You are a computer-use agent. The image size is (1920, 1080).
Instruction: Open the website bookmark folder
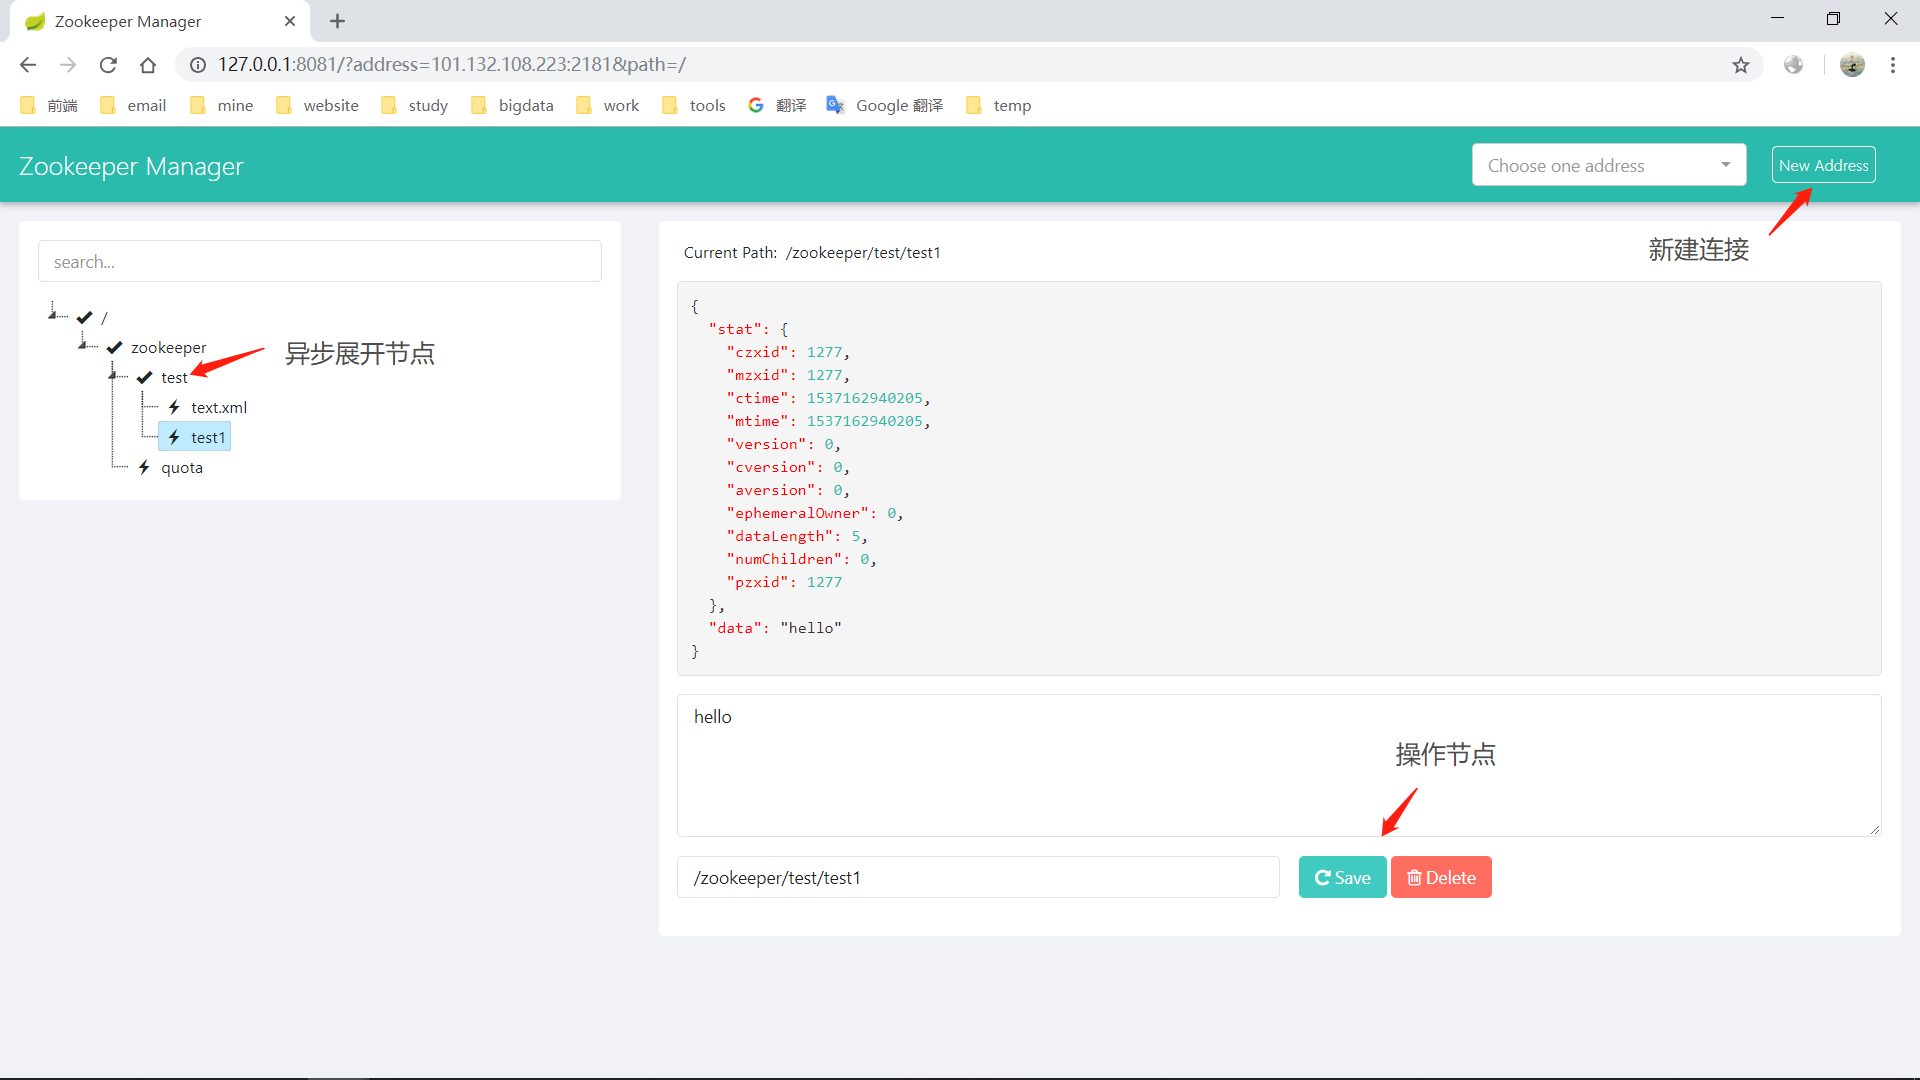[317, 105]
